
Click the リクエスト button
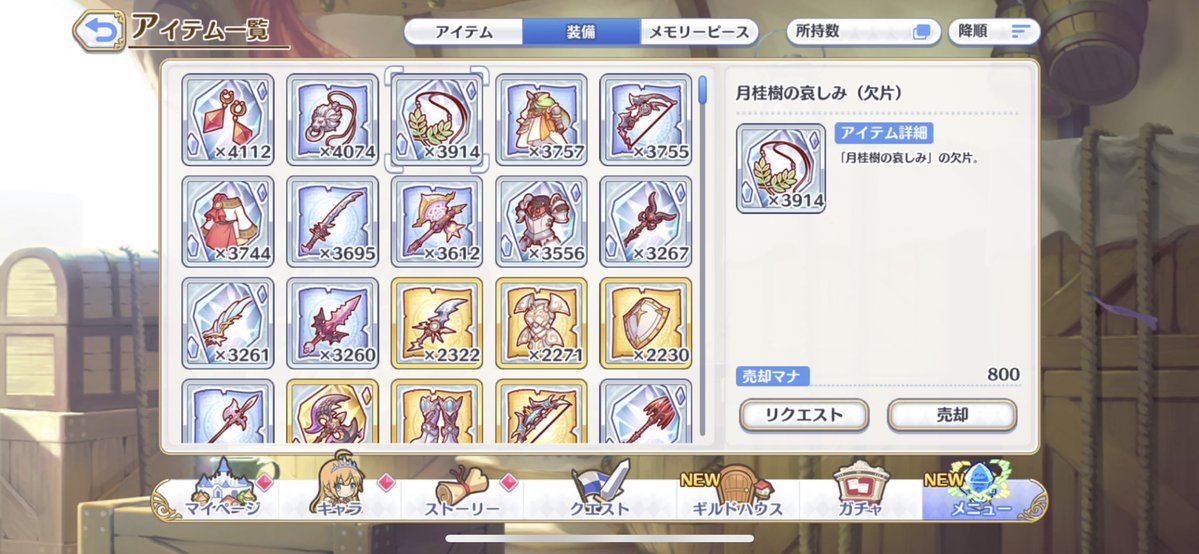pyautogui.click(x=804, y=415)
